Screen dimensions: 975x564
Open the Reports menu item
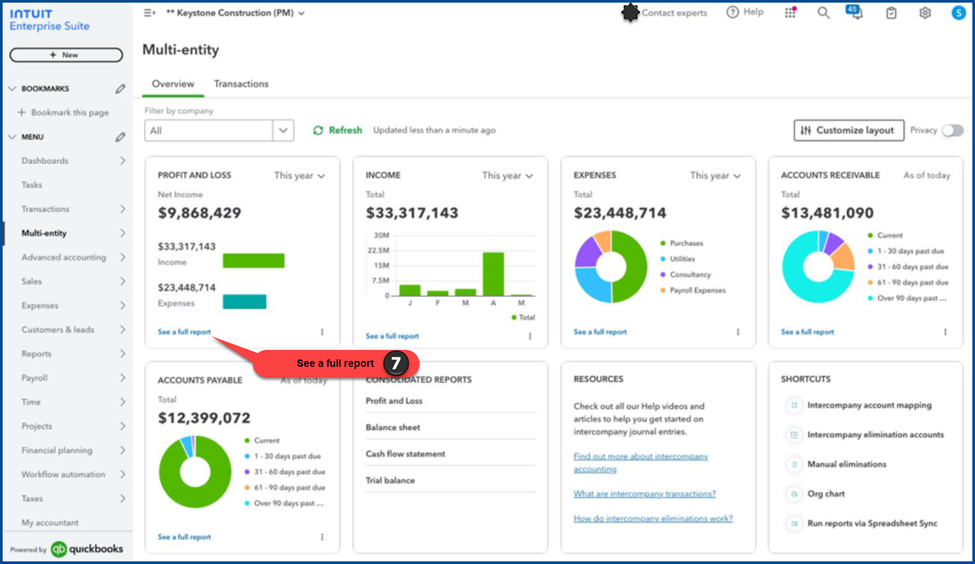pos(37,354)
